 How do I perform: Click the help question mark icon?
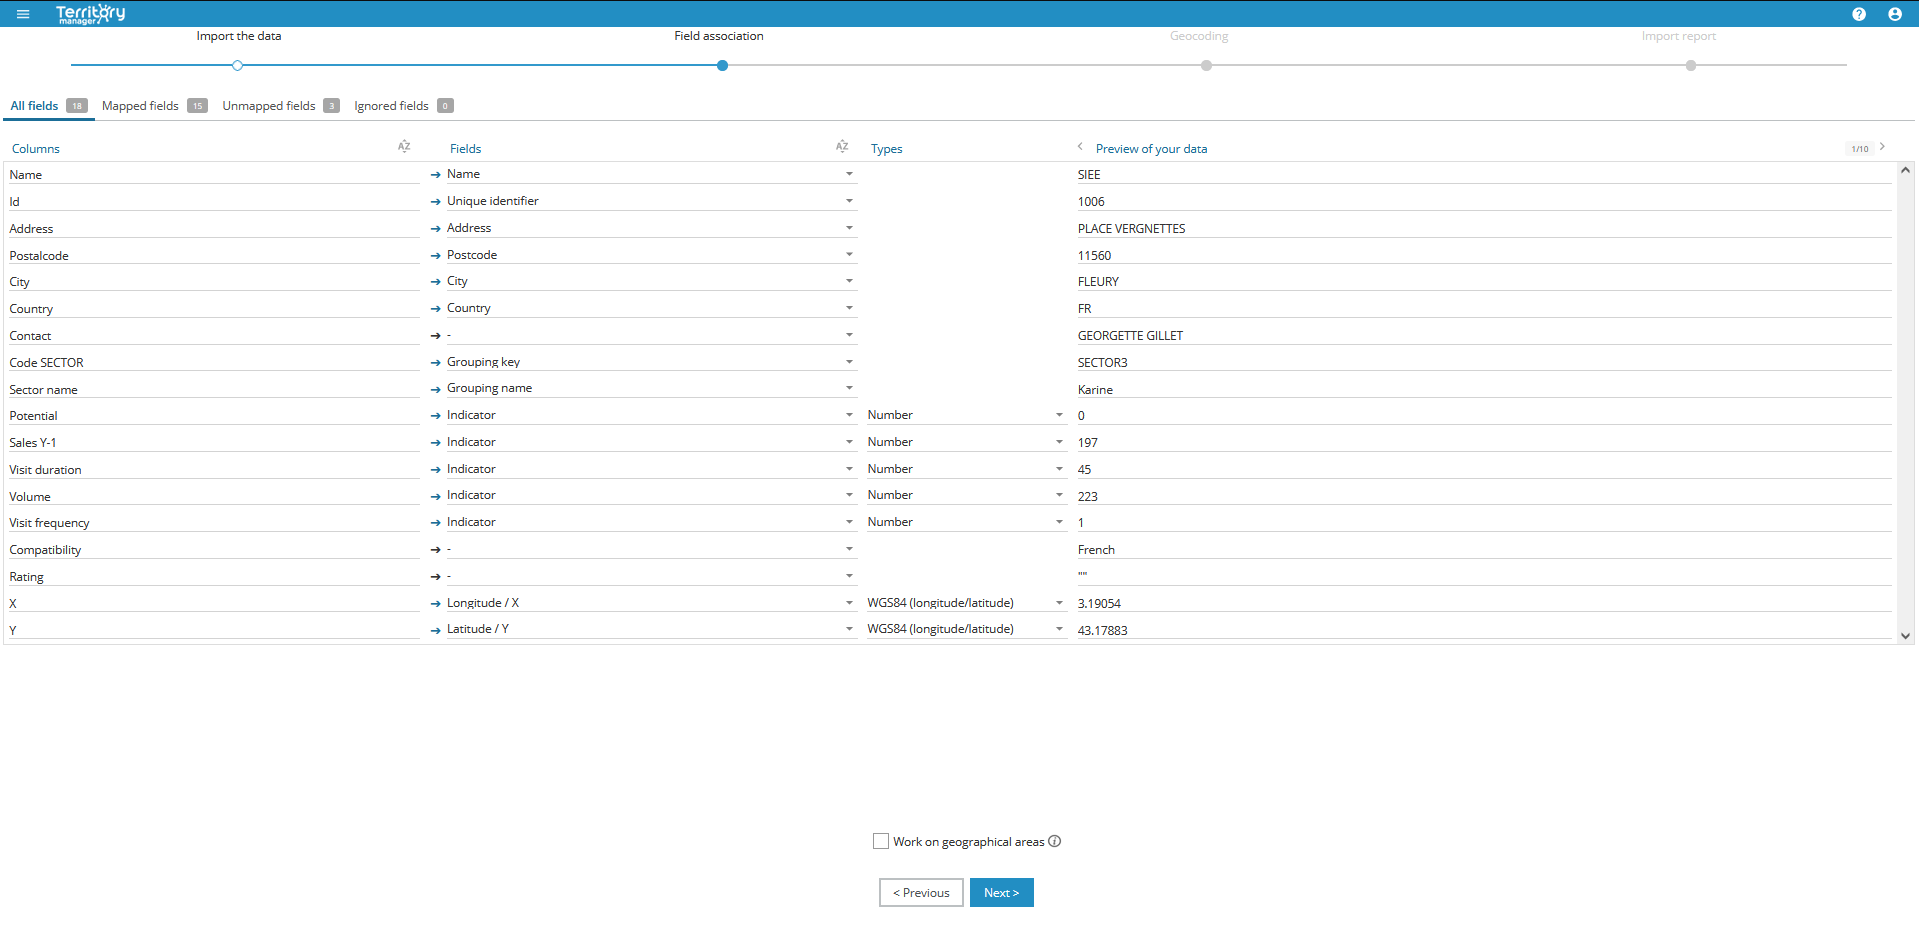click(1858, 14)
